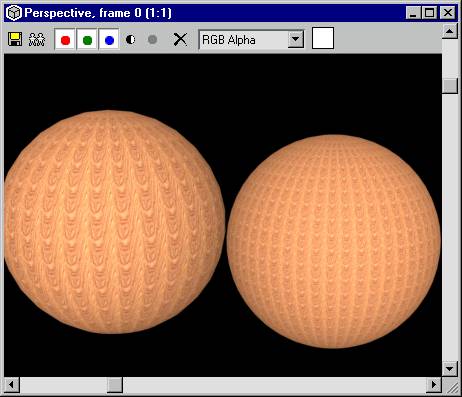Save the rendered bitmap with floppy icon
Image resolution: width=462 pixels, height=397 pixels.
pos(15,40)
